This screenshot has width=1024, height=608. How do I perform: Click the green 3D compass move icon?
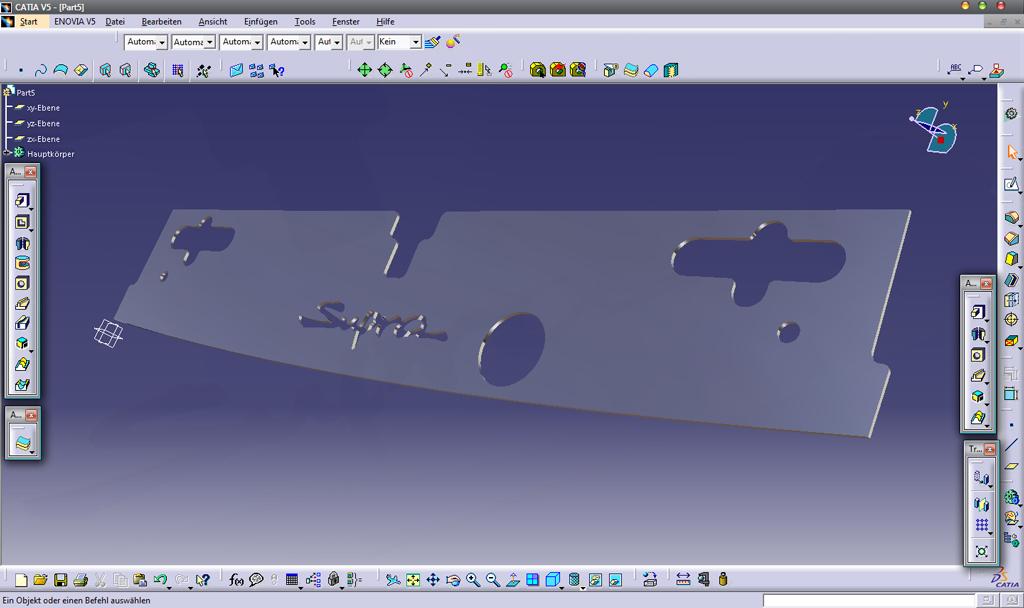364,70
